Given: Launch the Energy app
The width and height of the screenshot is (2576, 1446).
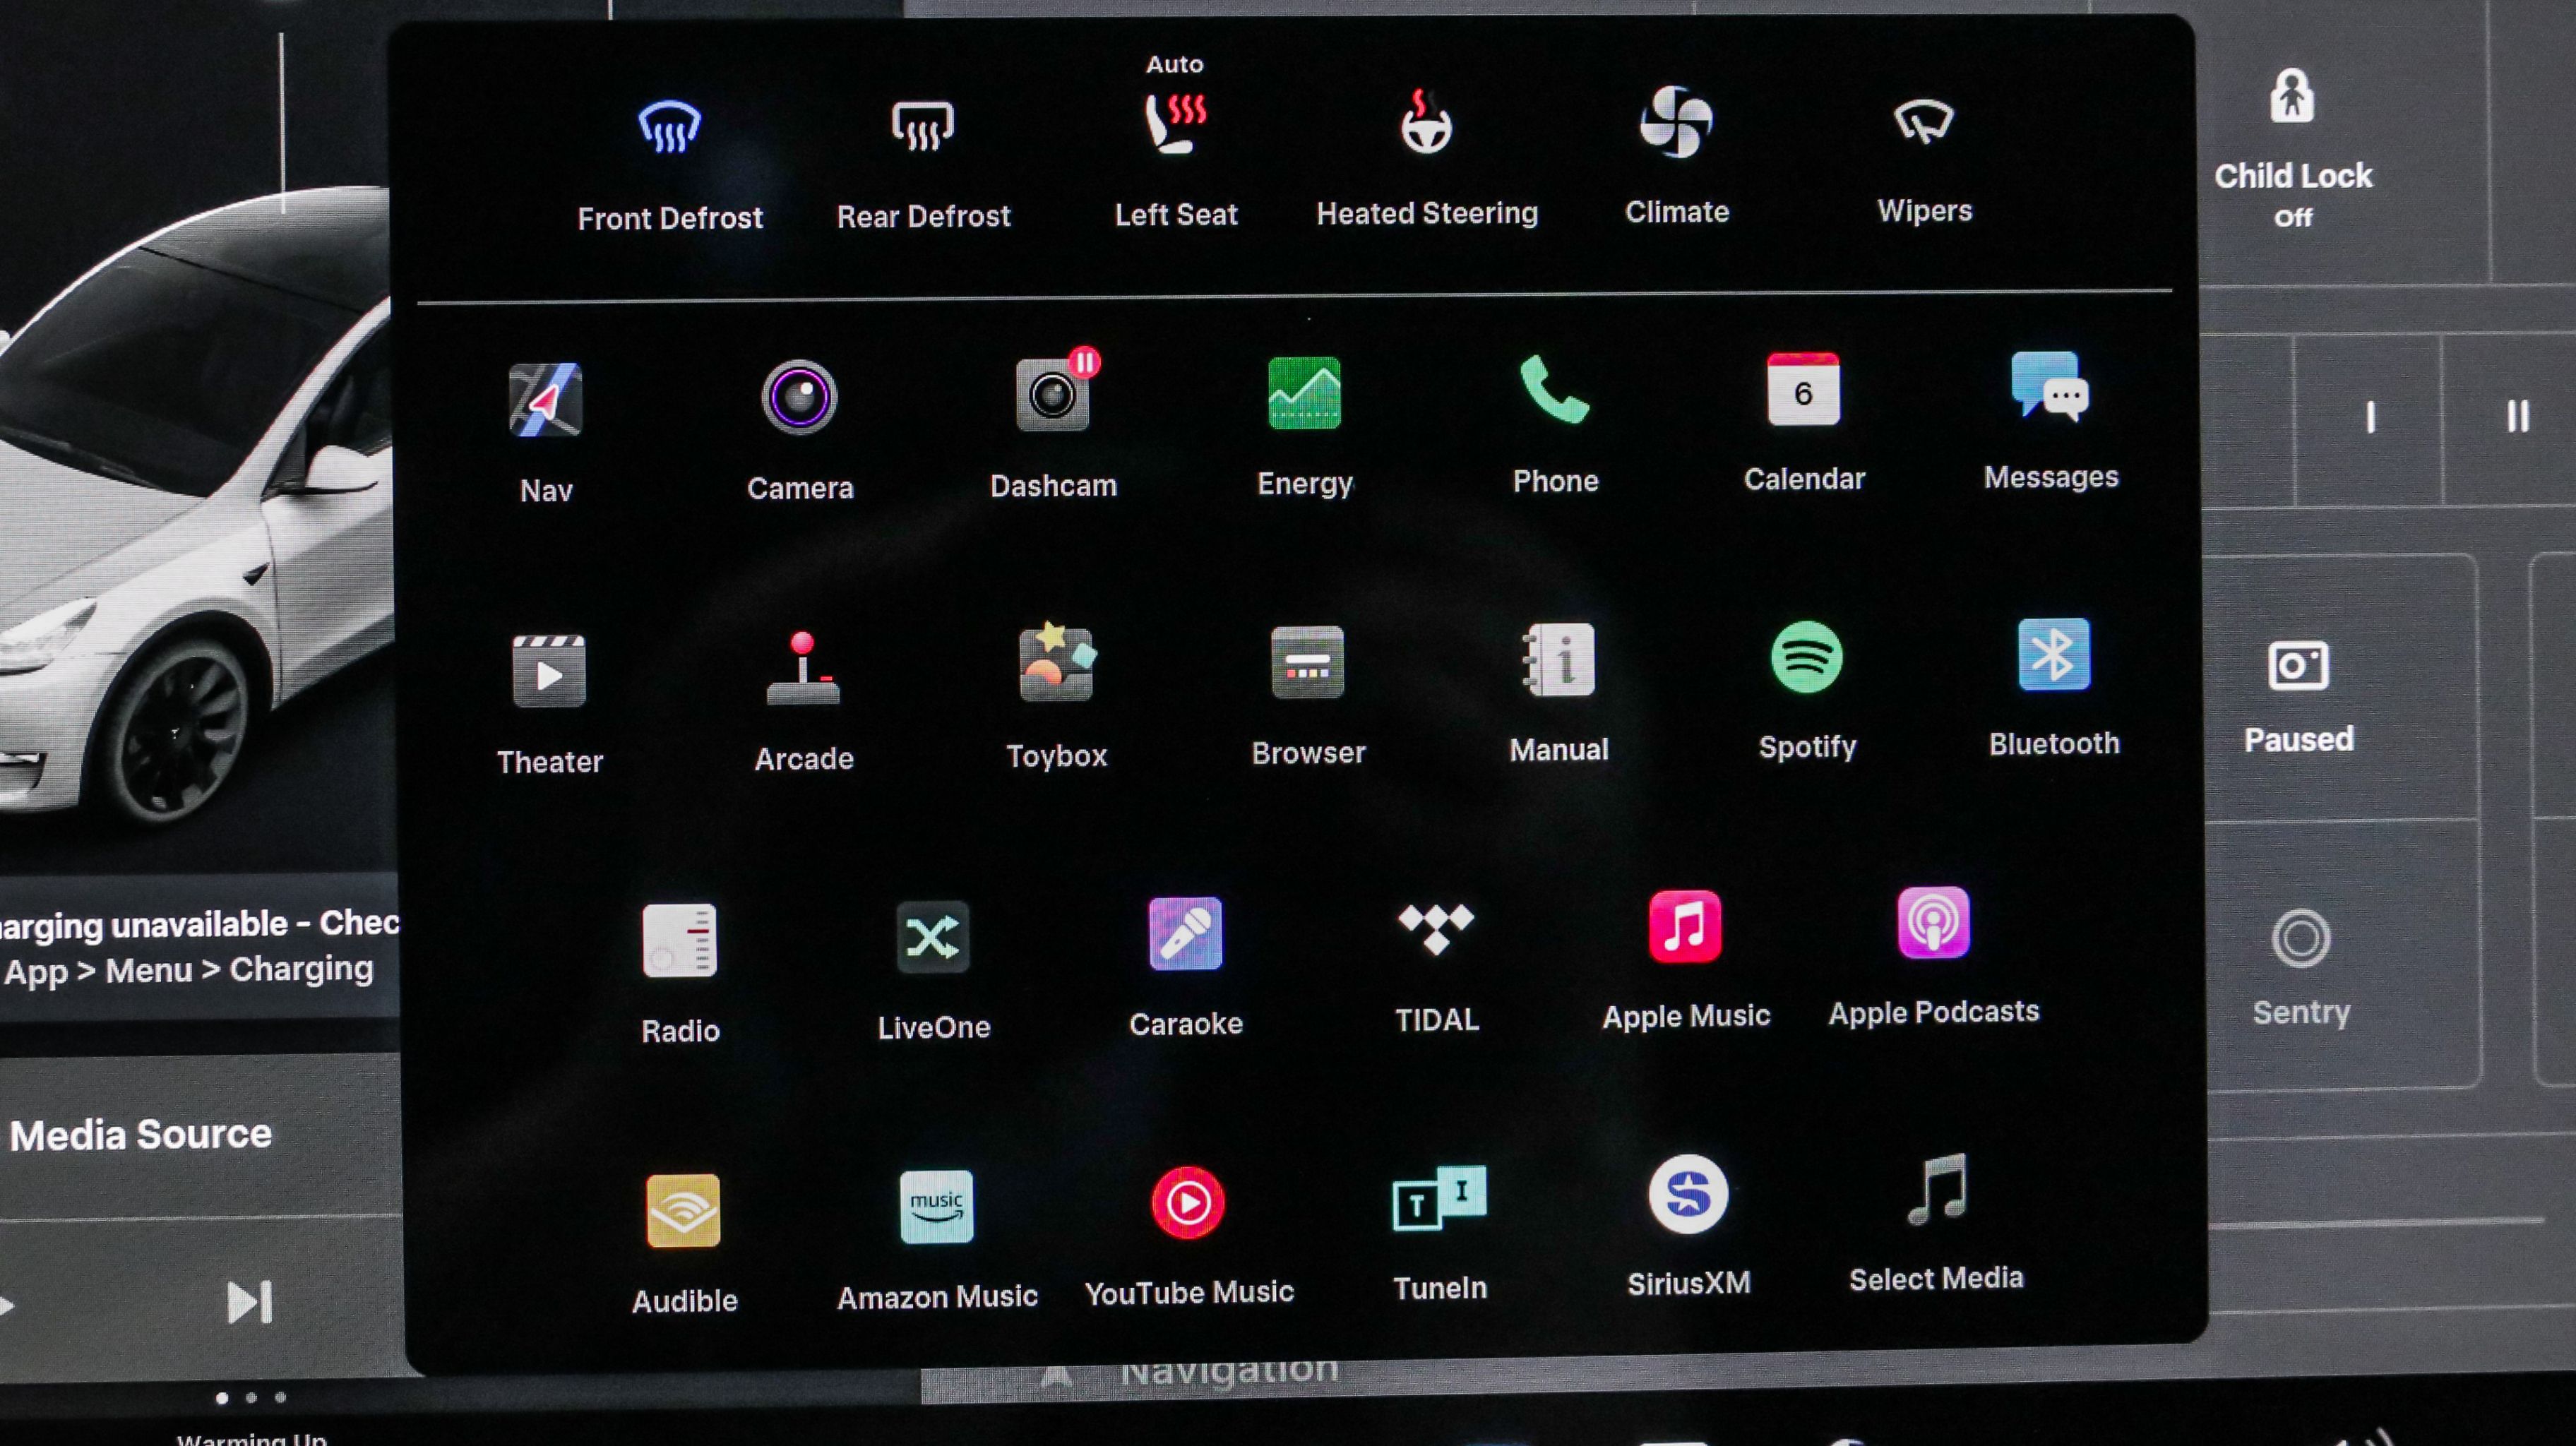Looking at the screenshot, I should (x=1304, y=394).
